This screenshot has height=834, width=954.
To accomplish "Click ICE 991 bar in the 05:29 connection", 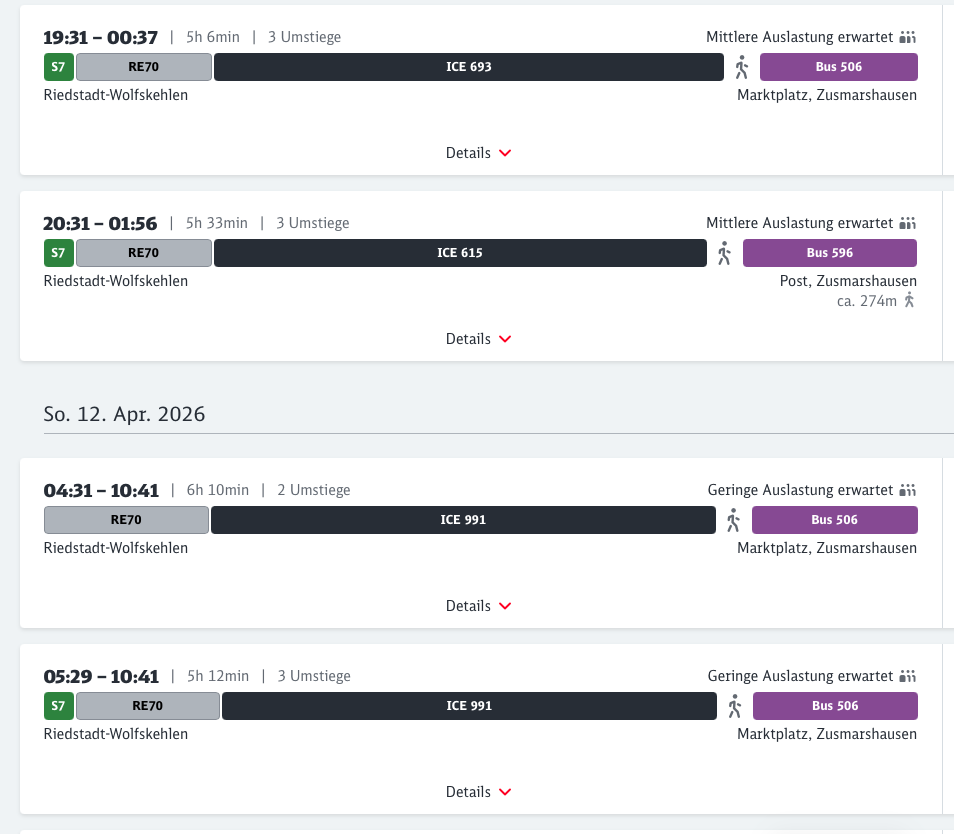I will click(468, 706).
